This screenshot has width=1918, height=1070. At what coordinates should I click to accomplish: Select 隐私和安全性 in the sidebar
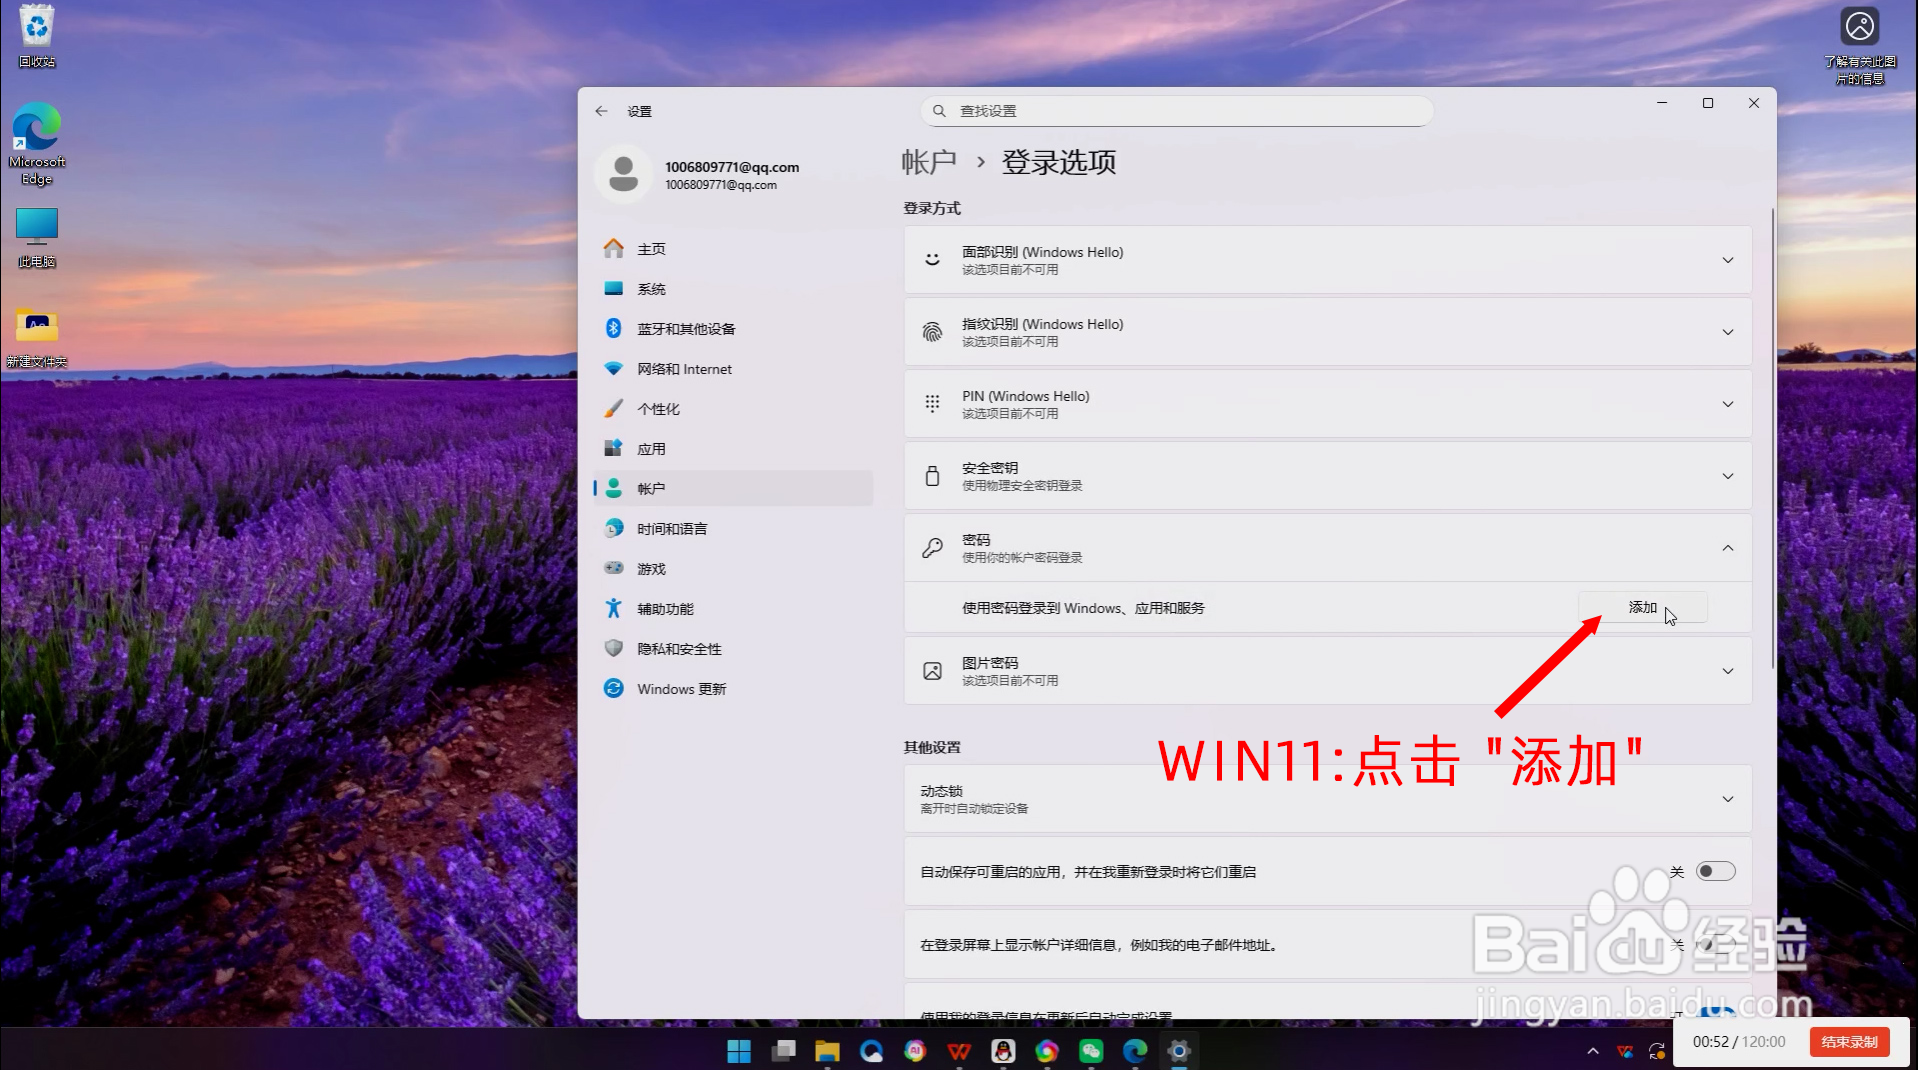click(679, 648)
